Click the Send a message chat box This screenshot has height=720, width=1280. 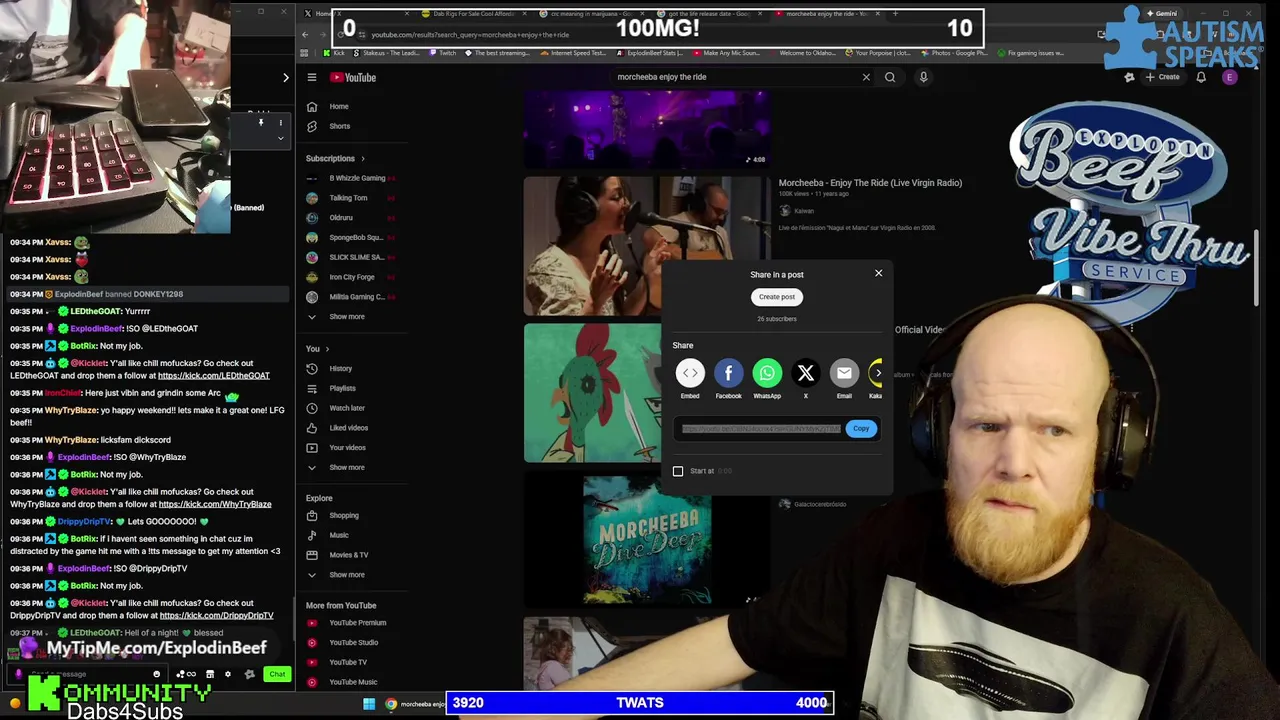point(87,674)
